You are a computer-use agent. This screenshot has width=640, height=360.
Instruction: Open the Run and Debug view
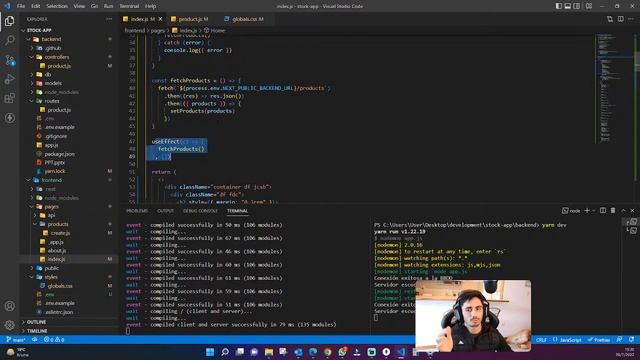(x=9, y=79)
